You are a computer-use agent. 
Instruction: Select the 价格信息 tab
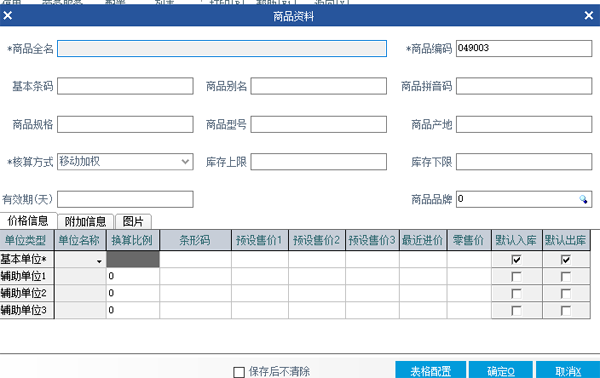tap(28, 221)
